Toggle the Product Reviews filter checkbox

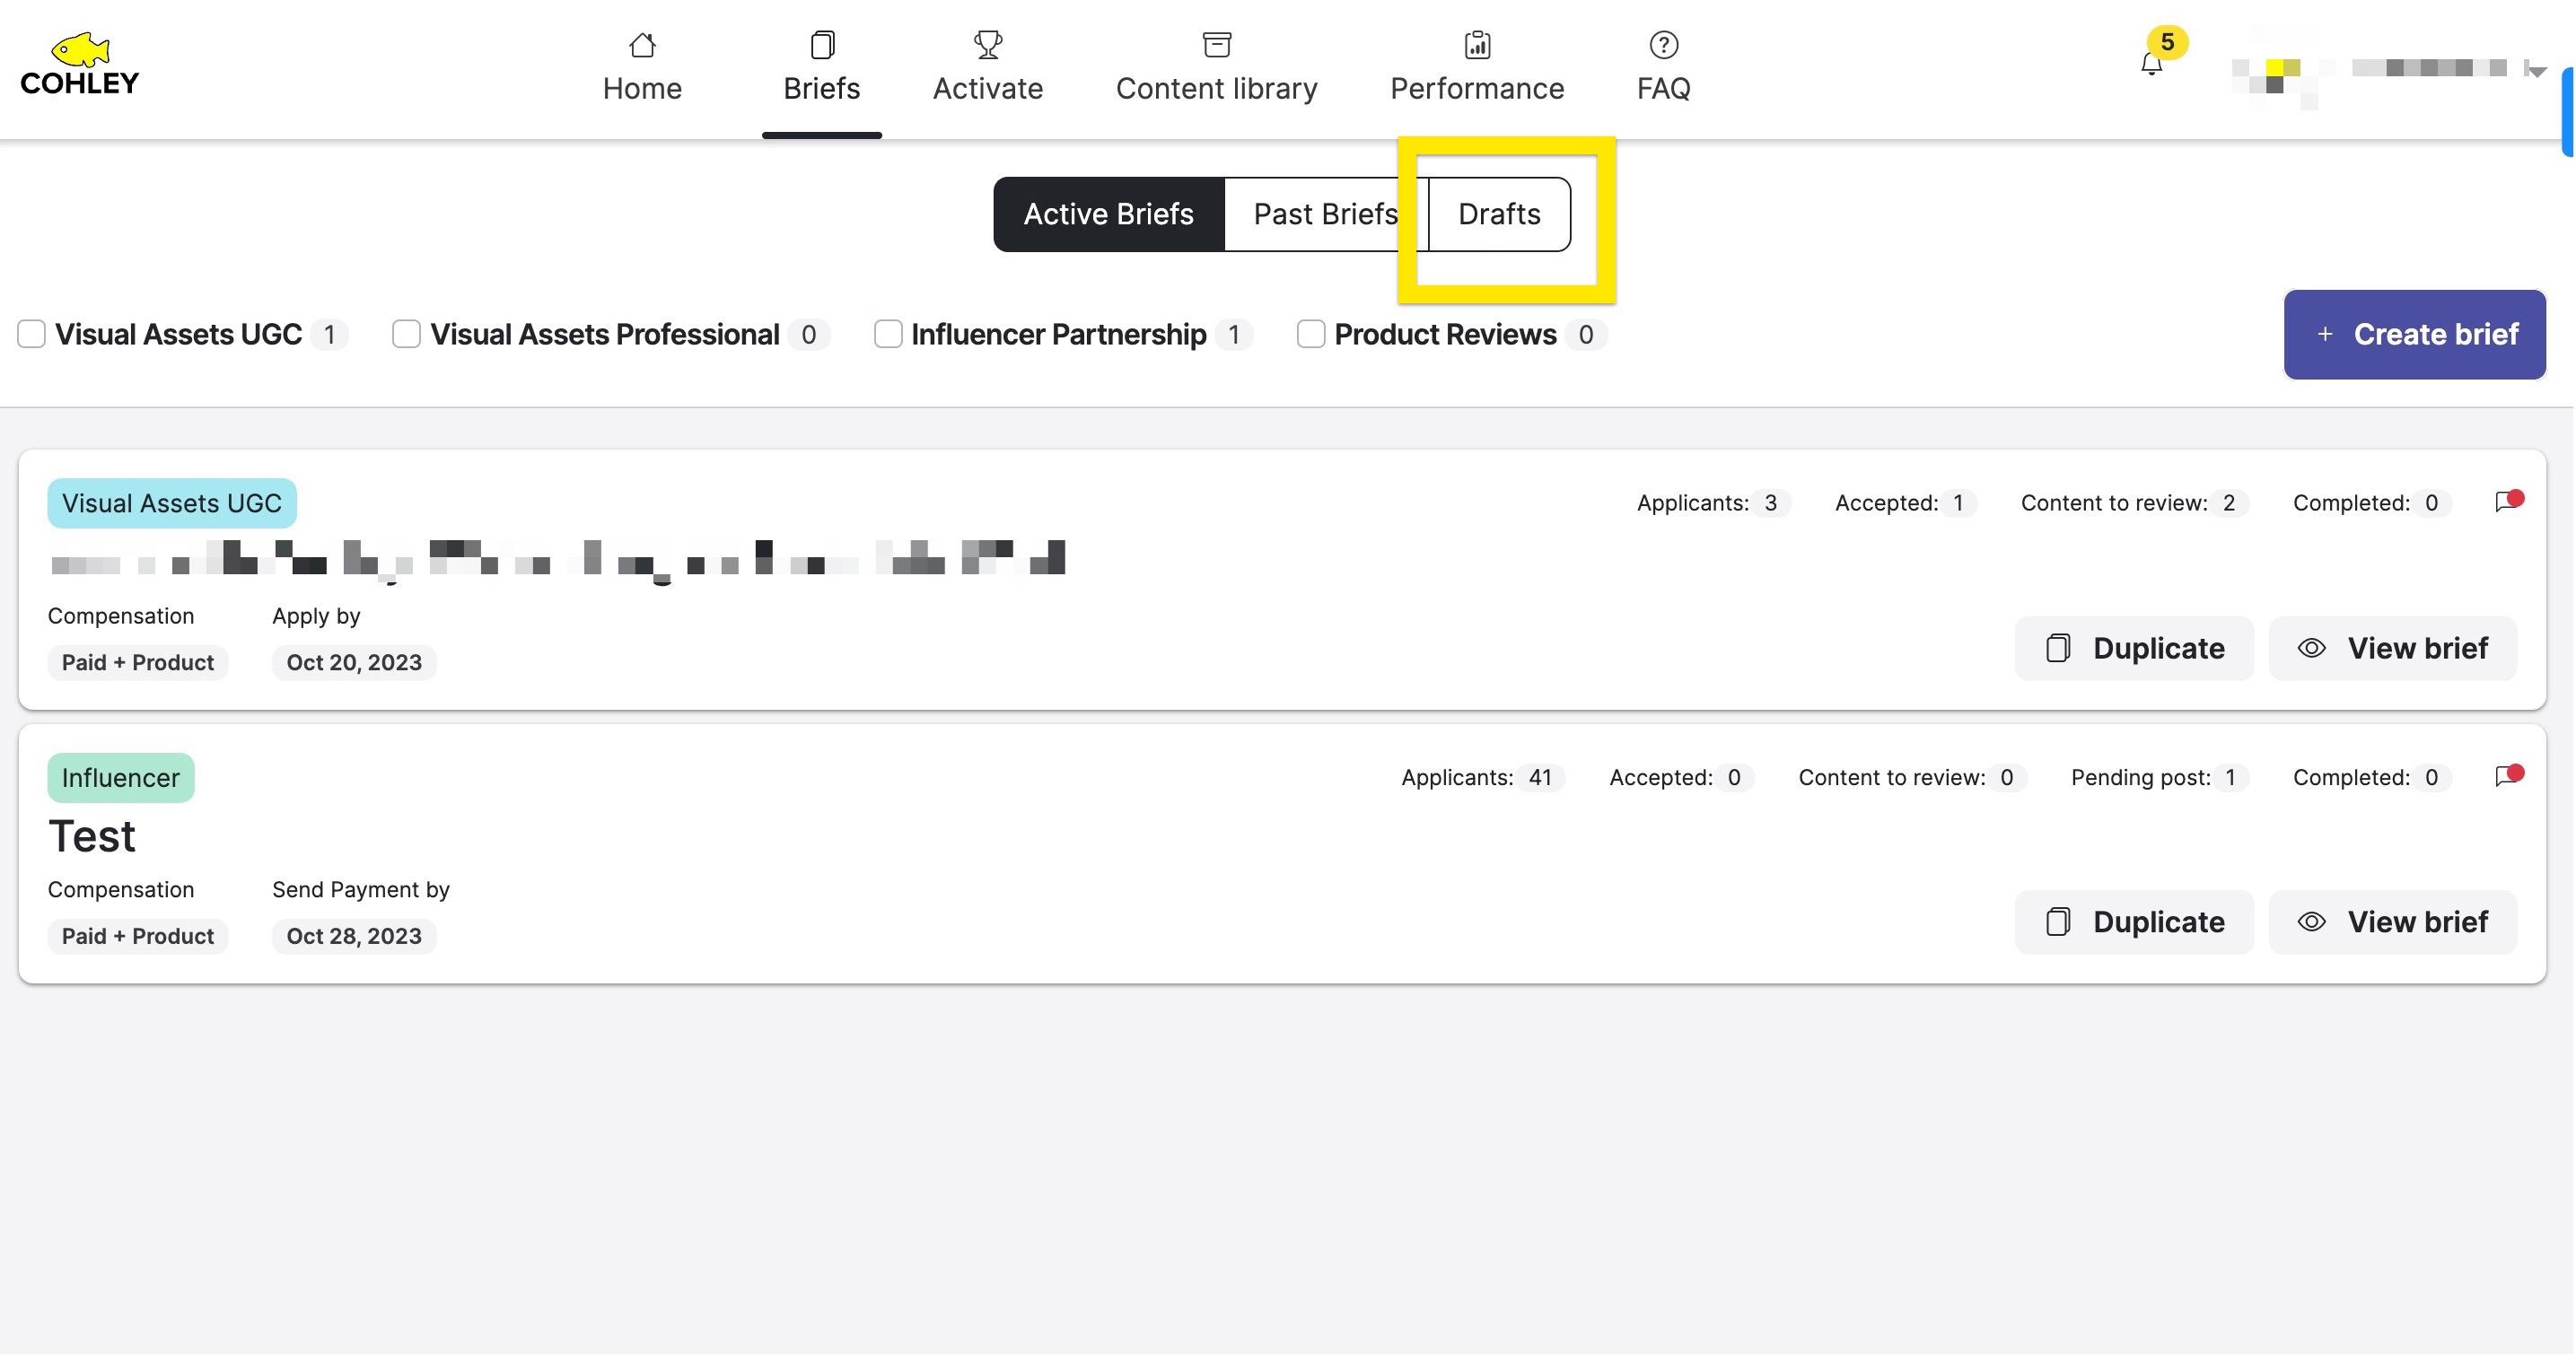(x=1310, y=334)
